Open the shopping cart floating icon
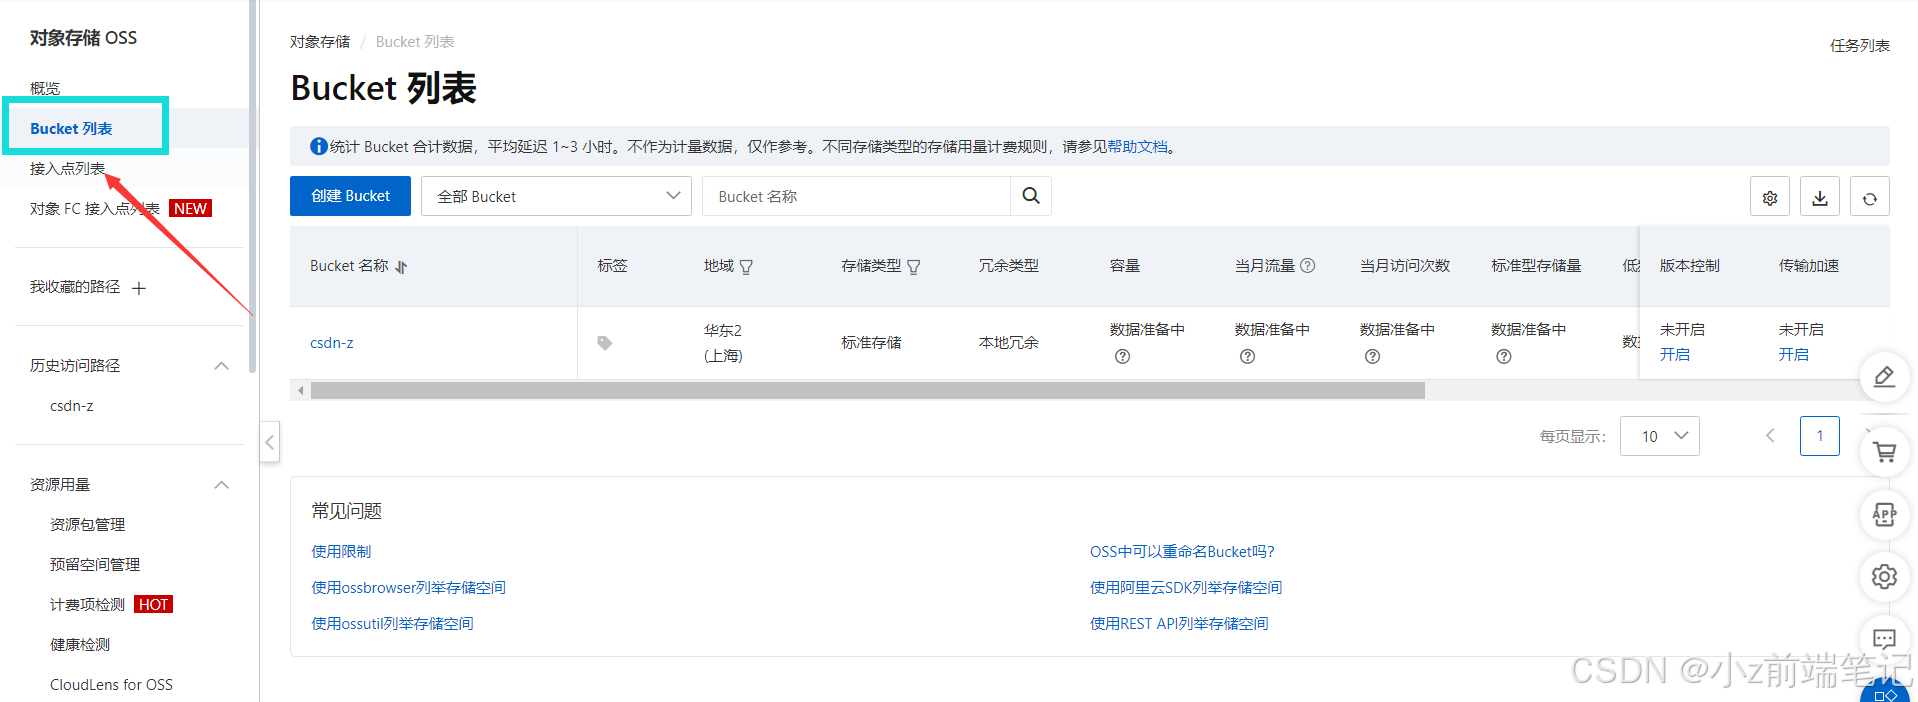The height and width of the screenshot is (702, 1918). point(1884,451)
